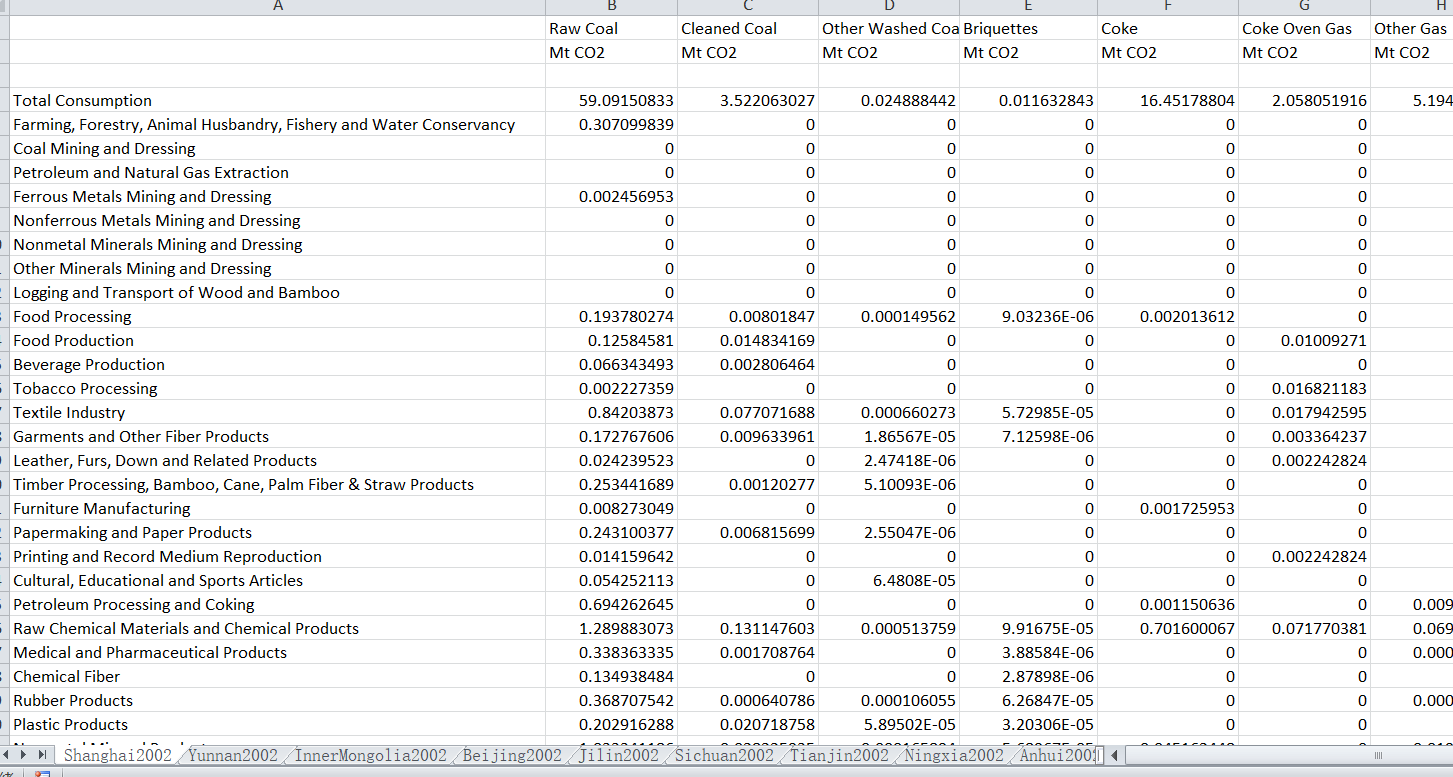Open the Anhui2002 sheet tab

coord(1056,755)
